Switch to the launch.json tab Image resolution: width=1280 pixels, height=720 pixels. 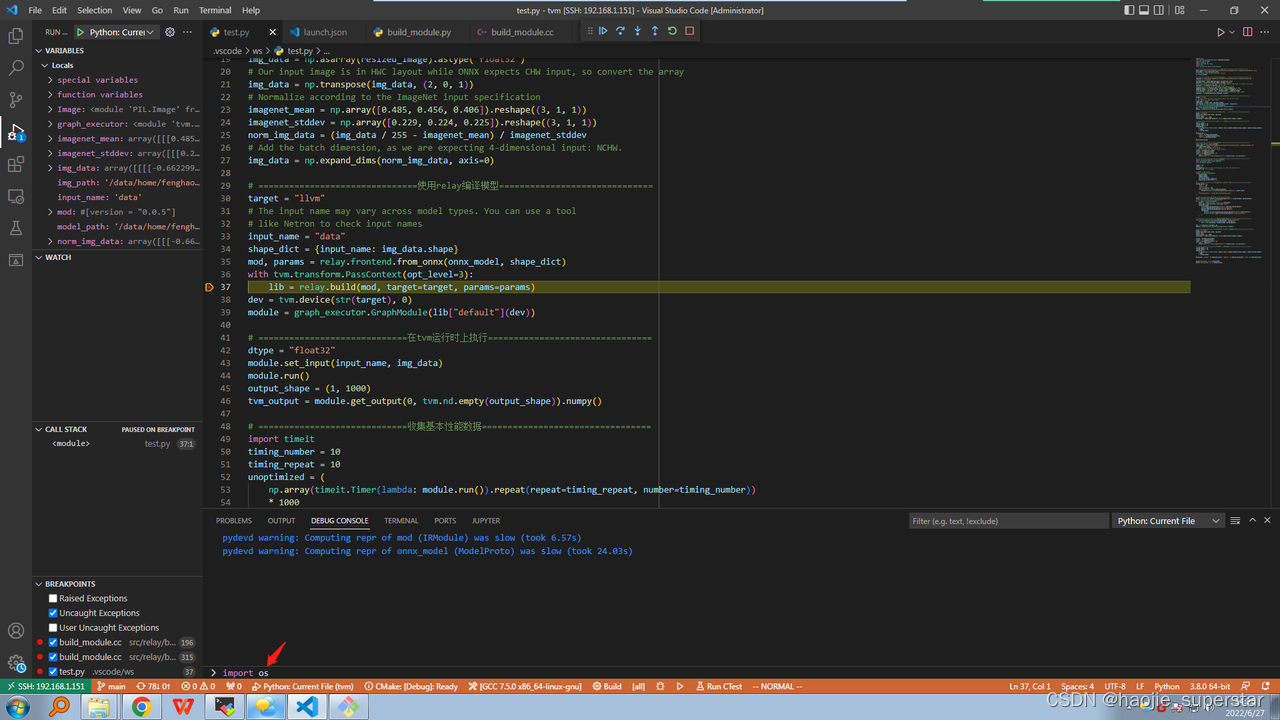[x=325, y=32]
